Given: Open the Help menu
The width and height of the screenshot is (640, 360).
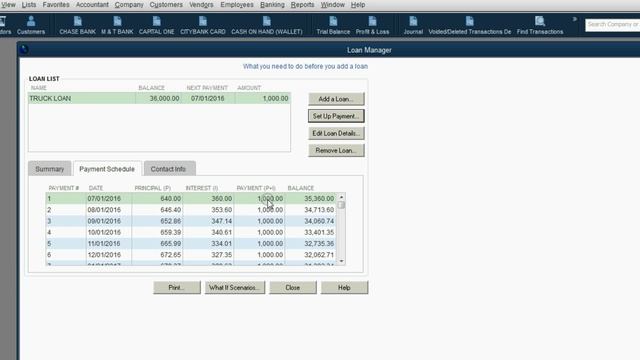Looking at the screenshot, I should coord(358,5).
